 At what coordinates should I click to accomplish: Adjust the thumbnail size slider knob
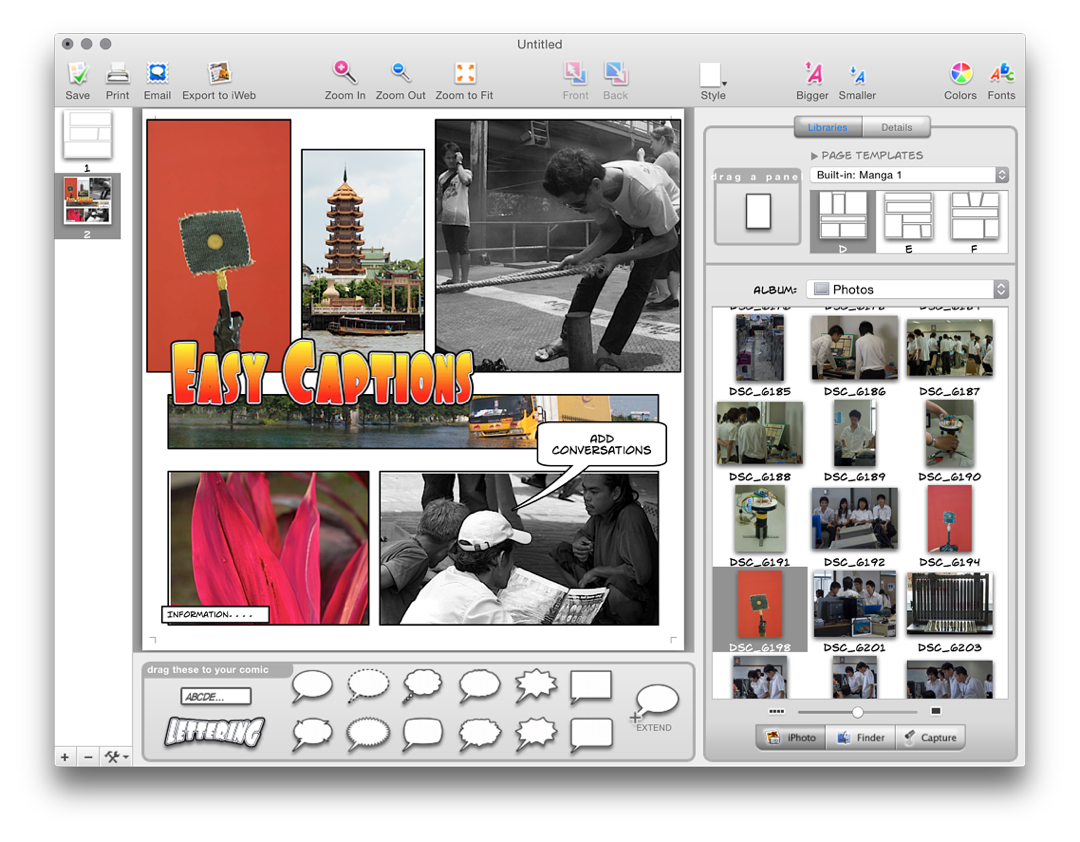[x=857, y=712]
